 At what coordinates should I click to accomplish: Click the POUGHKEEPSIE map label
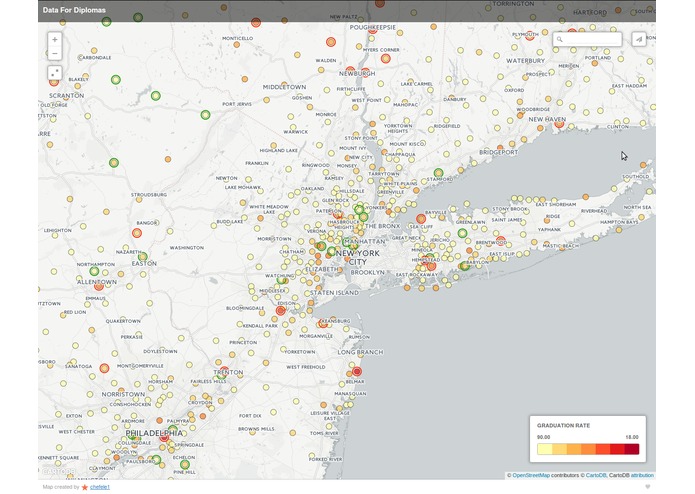coord(373,27)
